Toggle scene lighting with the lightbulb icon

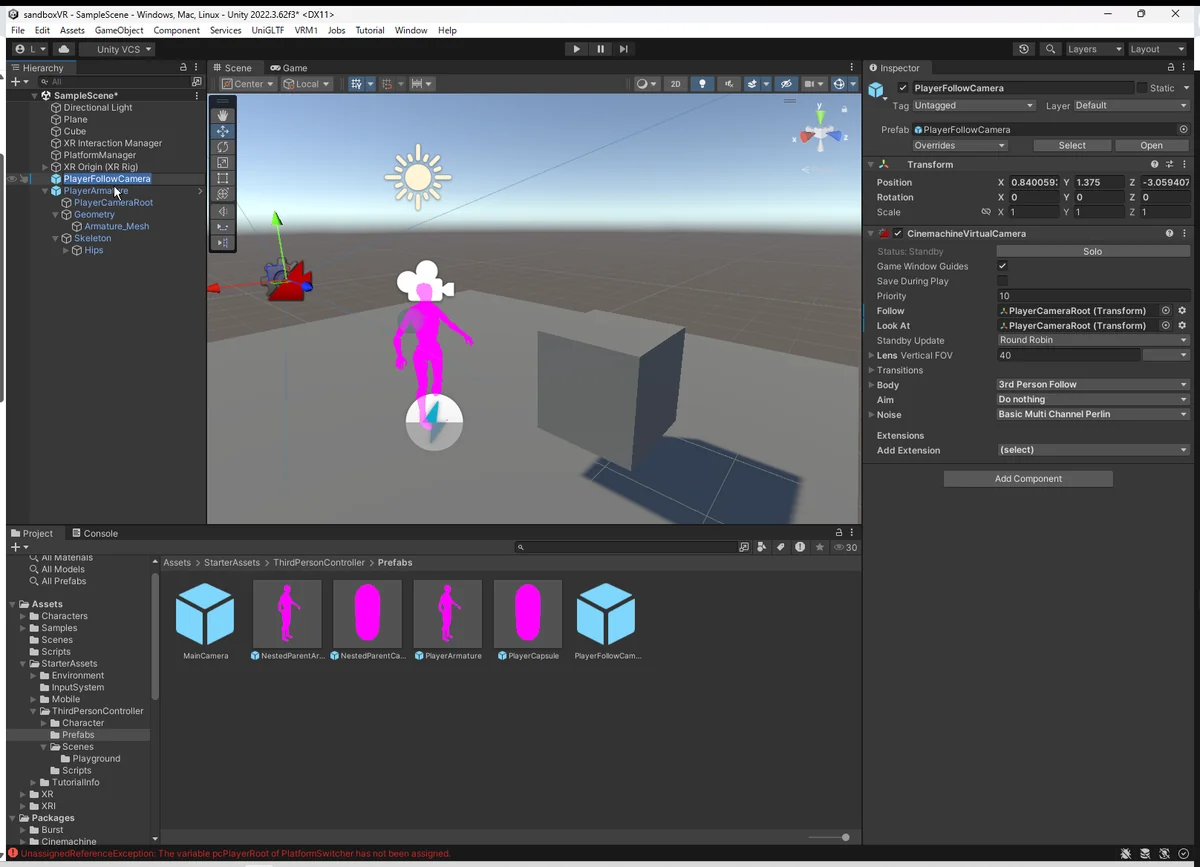coord(702,84)
